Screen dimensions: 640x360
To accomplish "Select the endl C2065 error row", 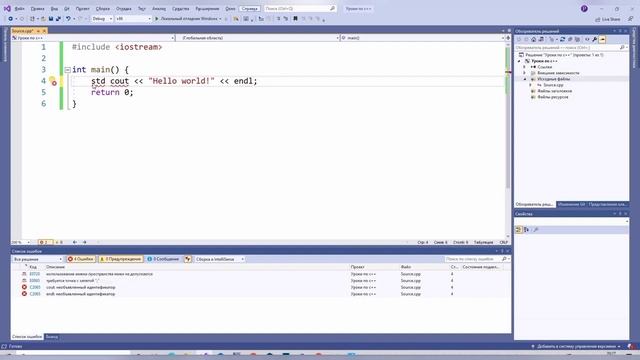I will pos(261,294).
